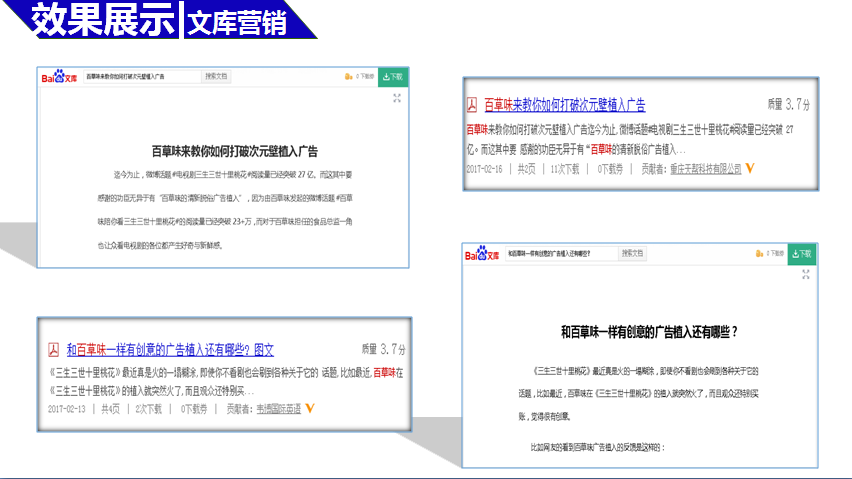Click date 2017-02-13 in search result

[x=66, y=409]
